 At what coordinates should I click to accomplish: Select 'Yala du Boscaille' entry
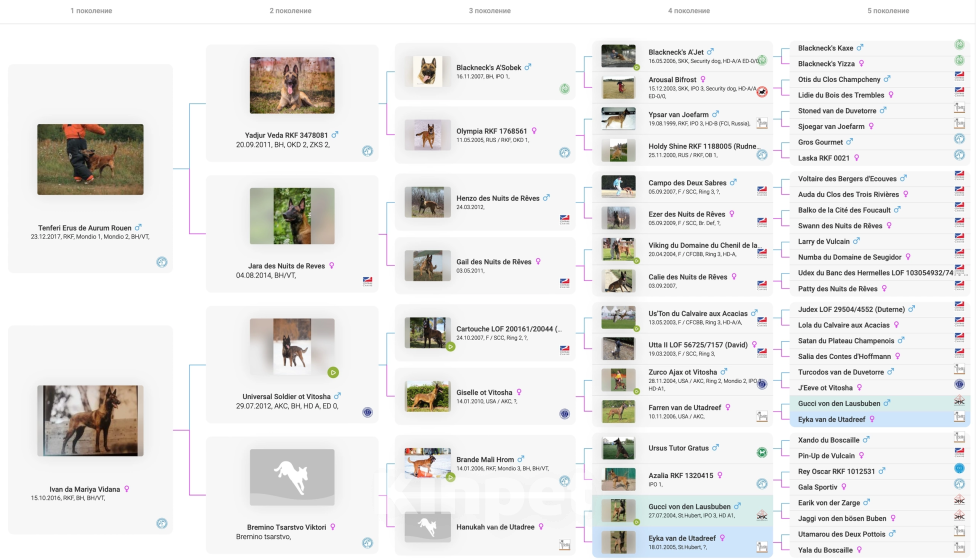click(825, 550)
